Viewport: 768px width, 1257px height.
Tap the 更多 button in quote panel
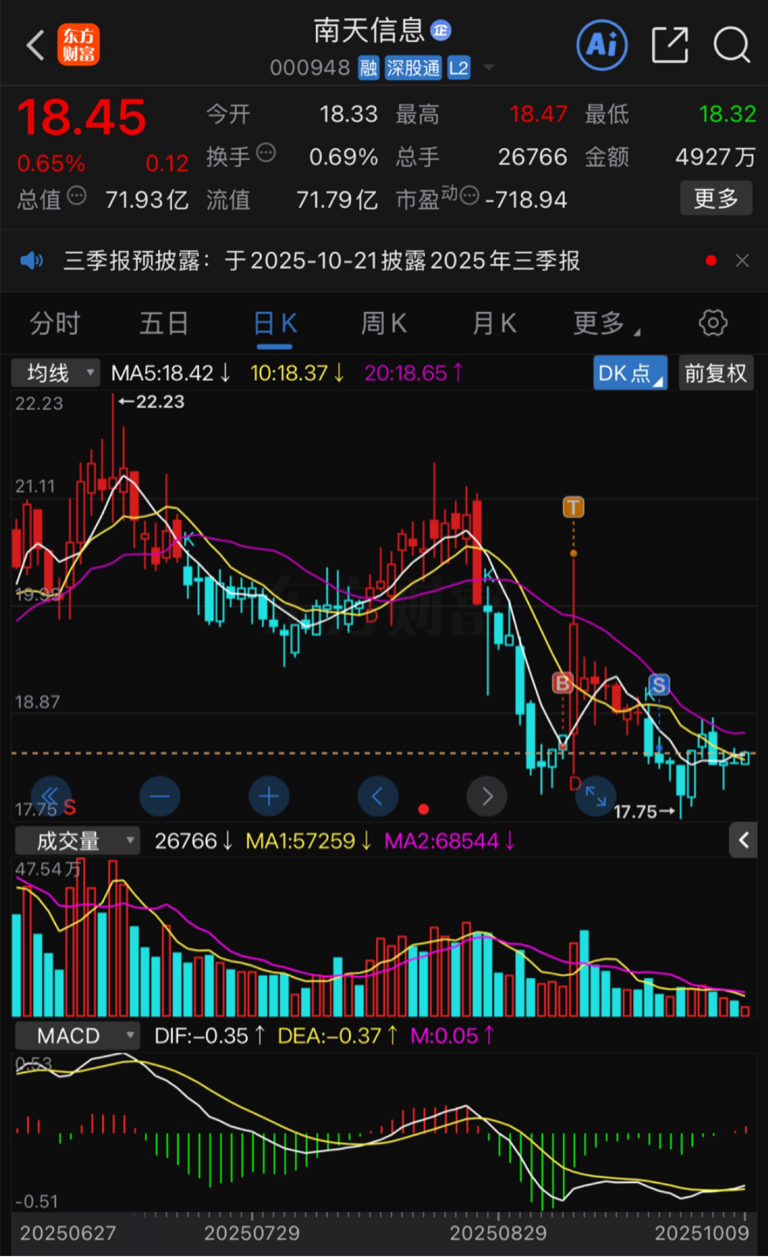point(716,198)
